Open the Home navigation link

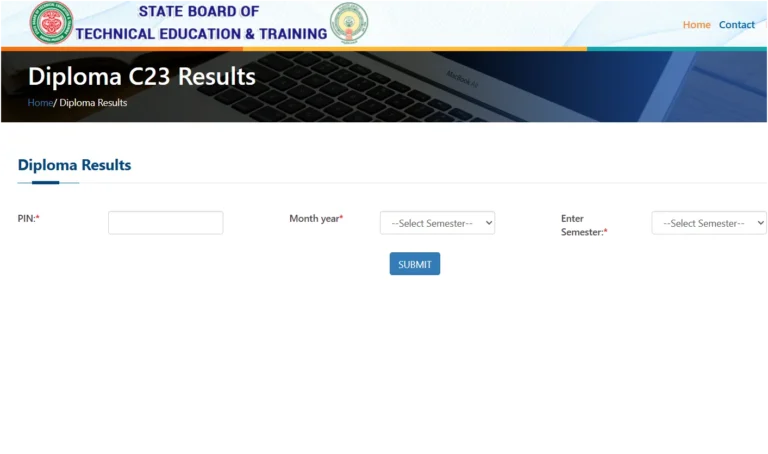696,24
